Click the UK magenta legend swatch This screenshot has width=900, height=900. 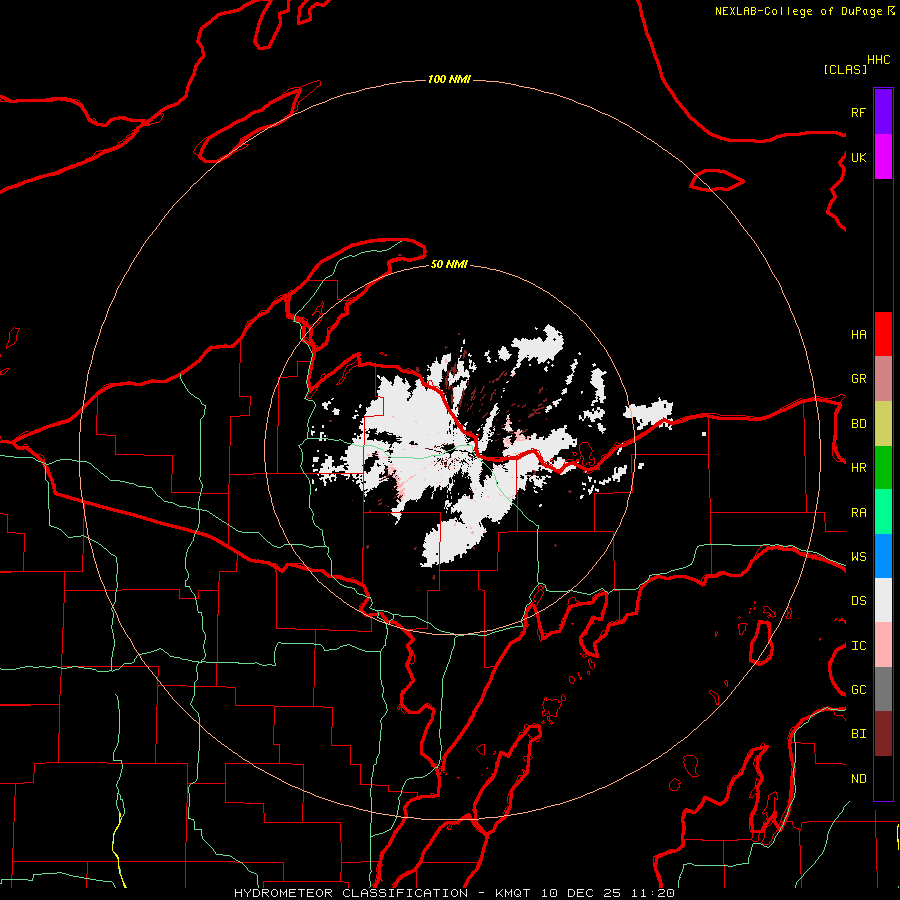[883, 157]
